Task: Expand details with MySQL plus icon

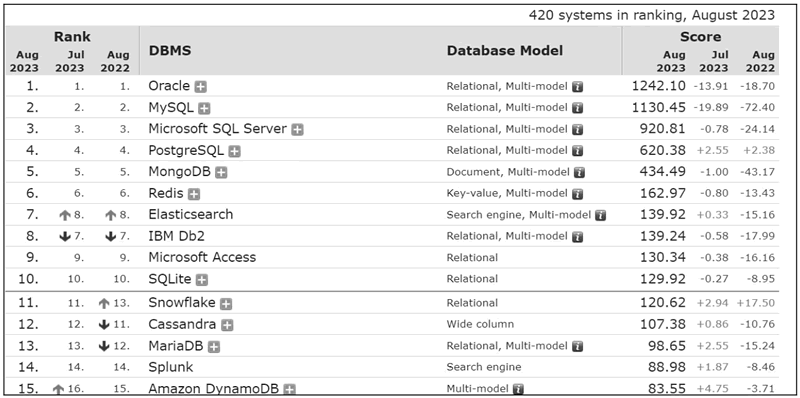Action: pos(205,109)
